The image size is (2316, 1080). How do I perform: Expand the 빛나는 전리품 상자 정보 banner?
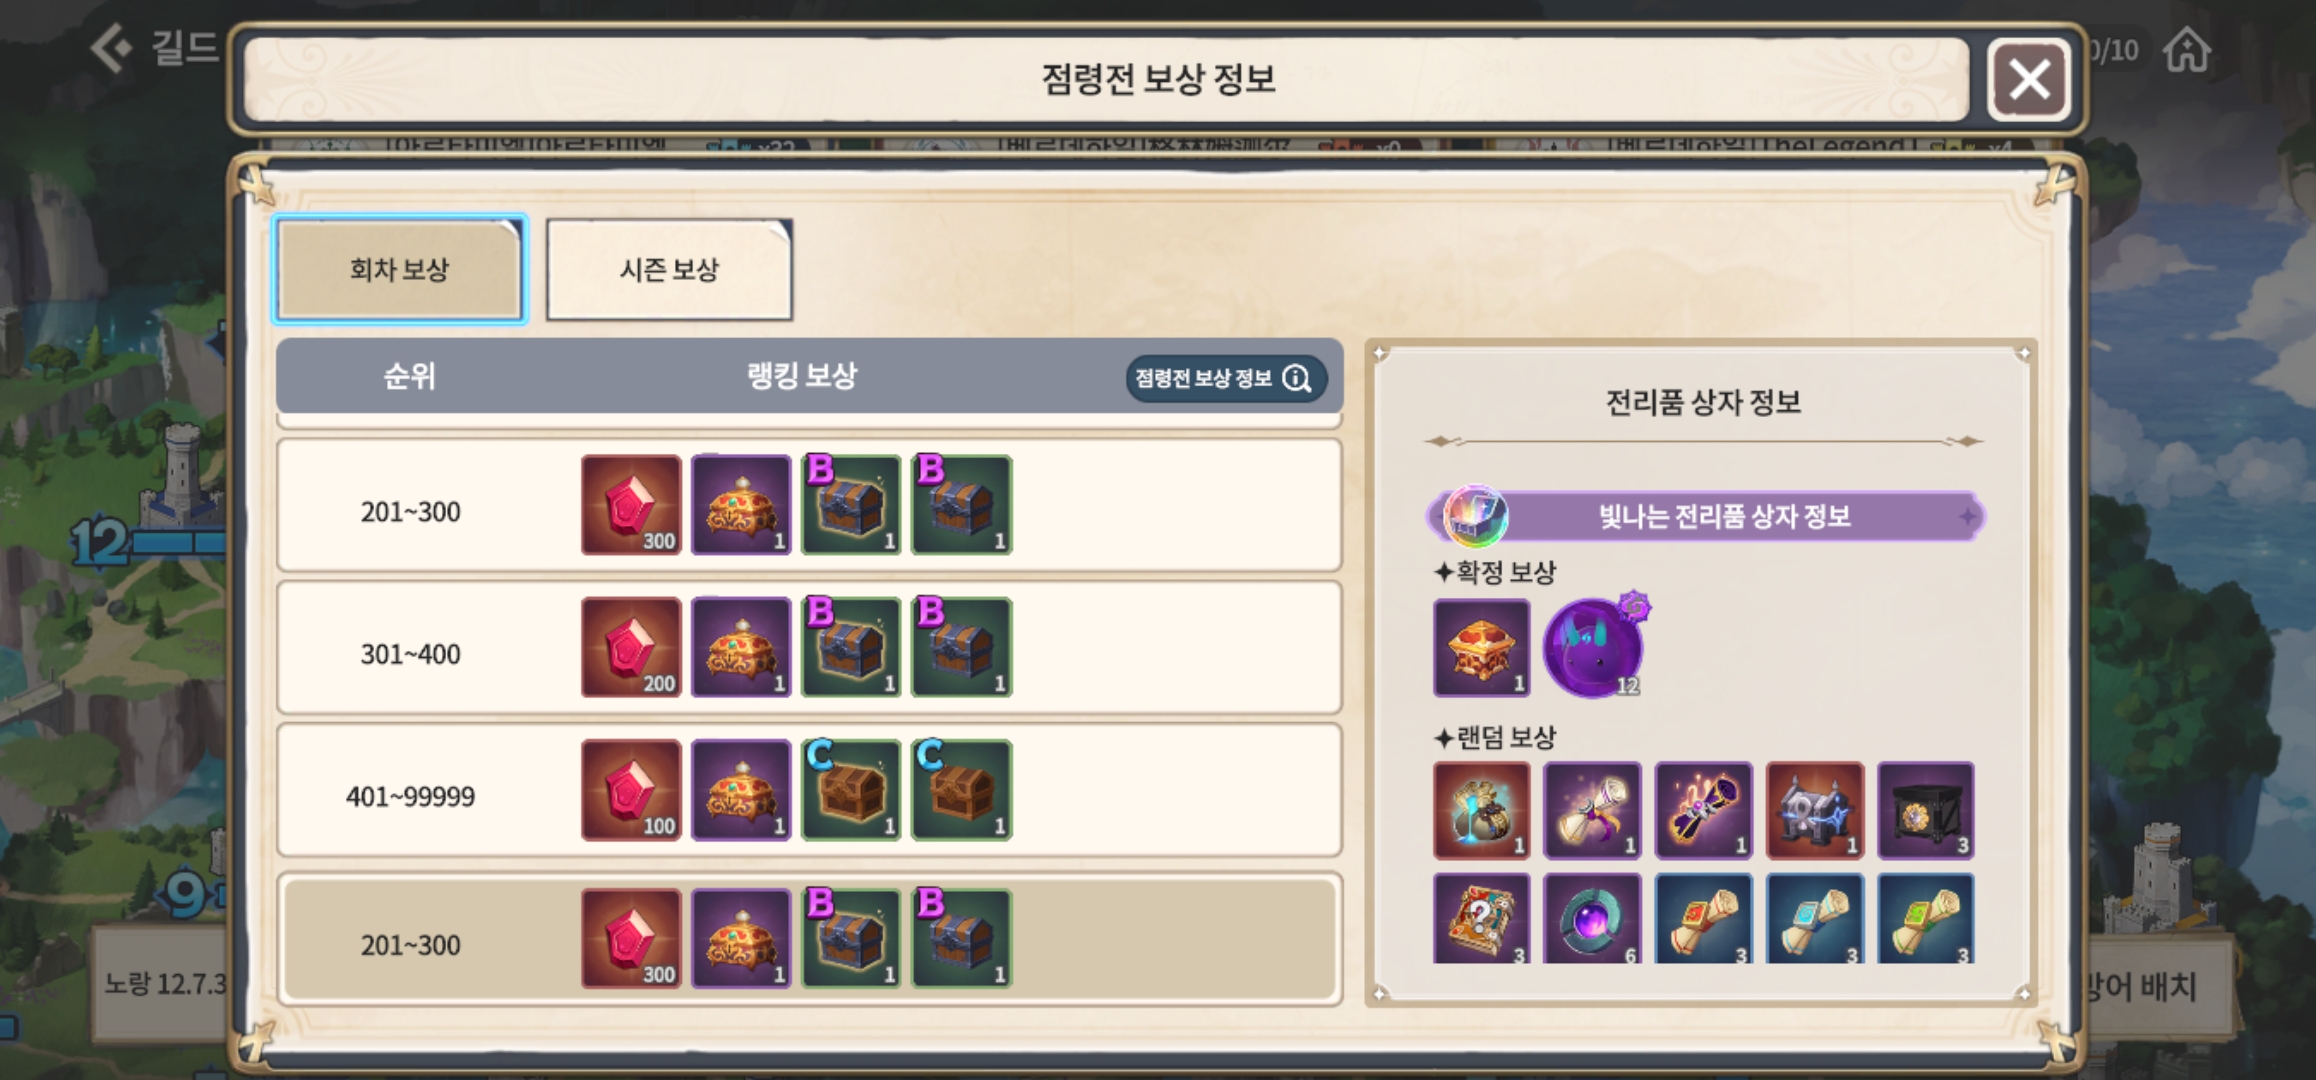pyautogui.click(x=1704, y=516)
